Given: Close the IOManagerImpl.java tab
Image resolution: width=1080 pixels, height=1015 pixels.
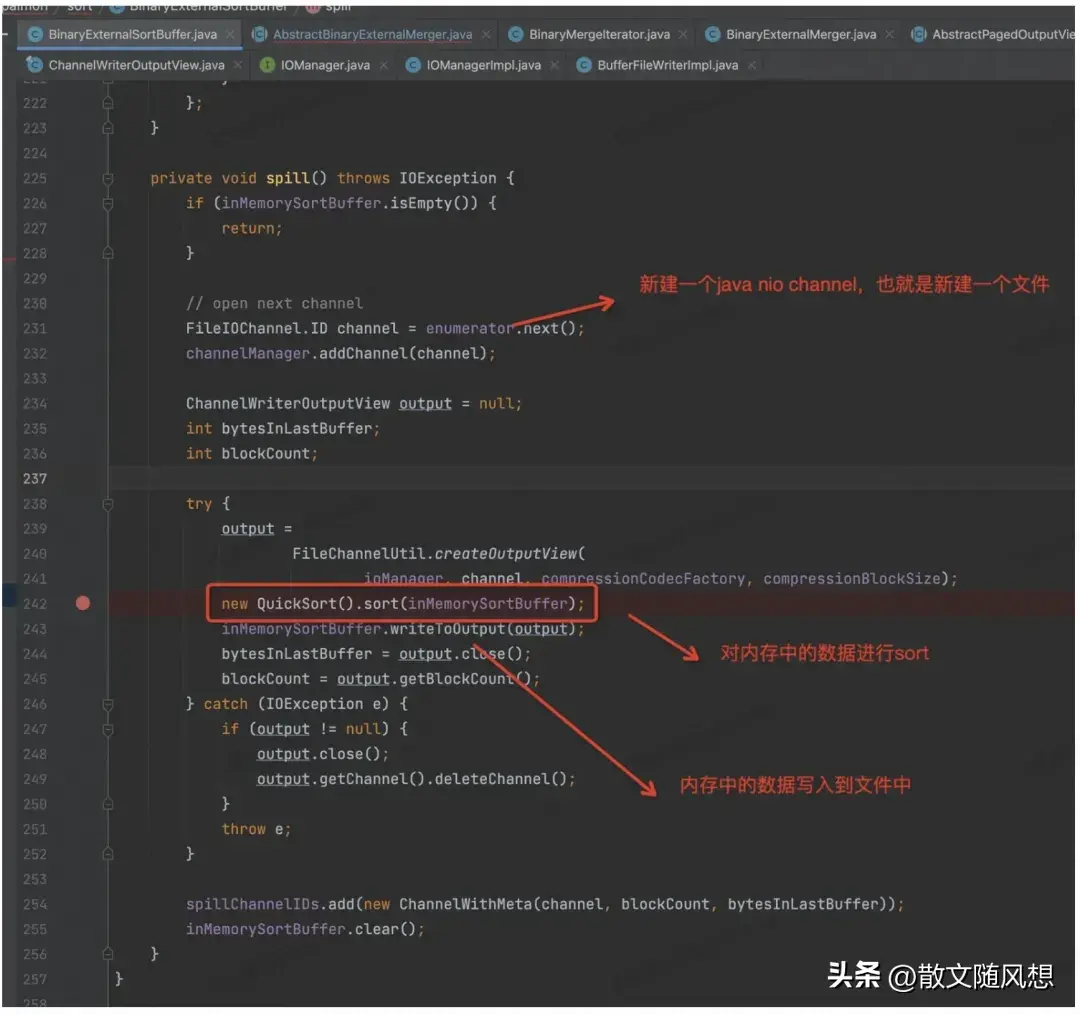Looking at the screenshot, I should point(554,65).
